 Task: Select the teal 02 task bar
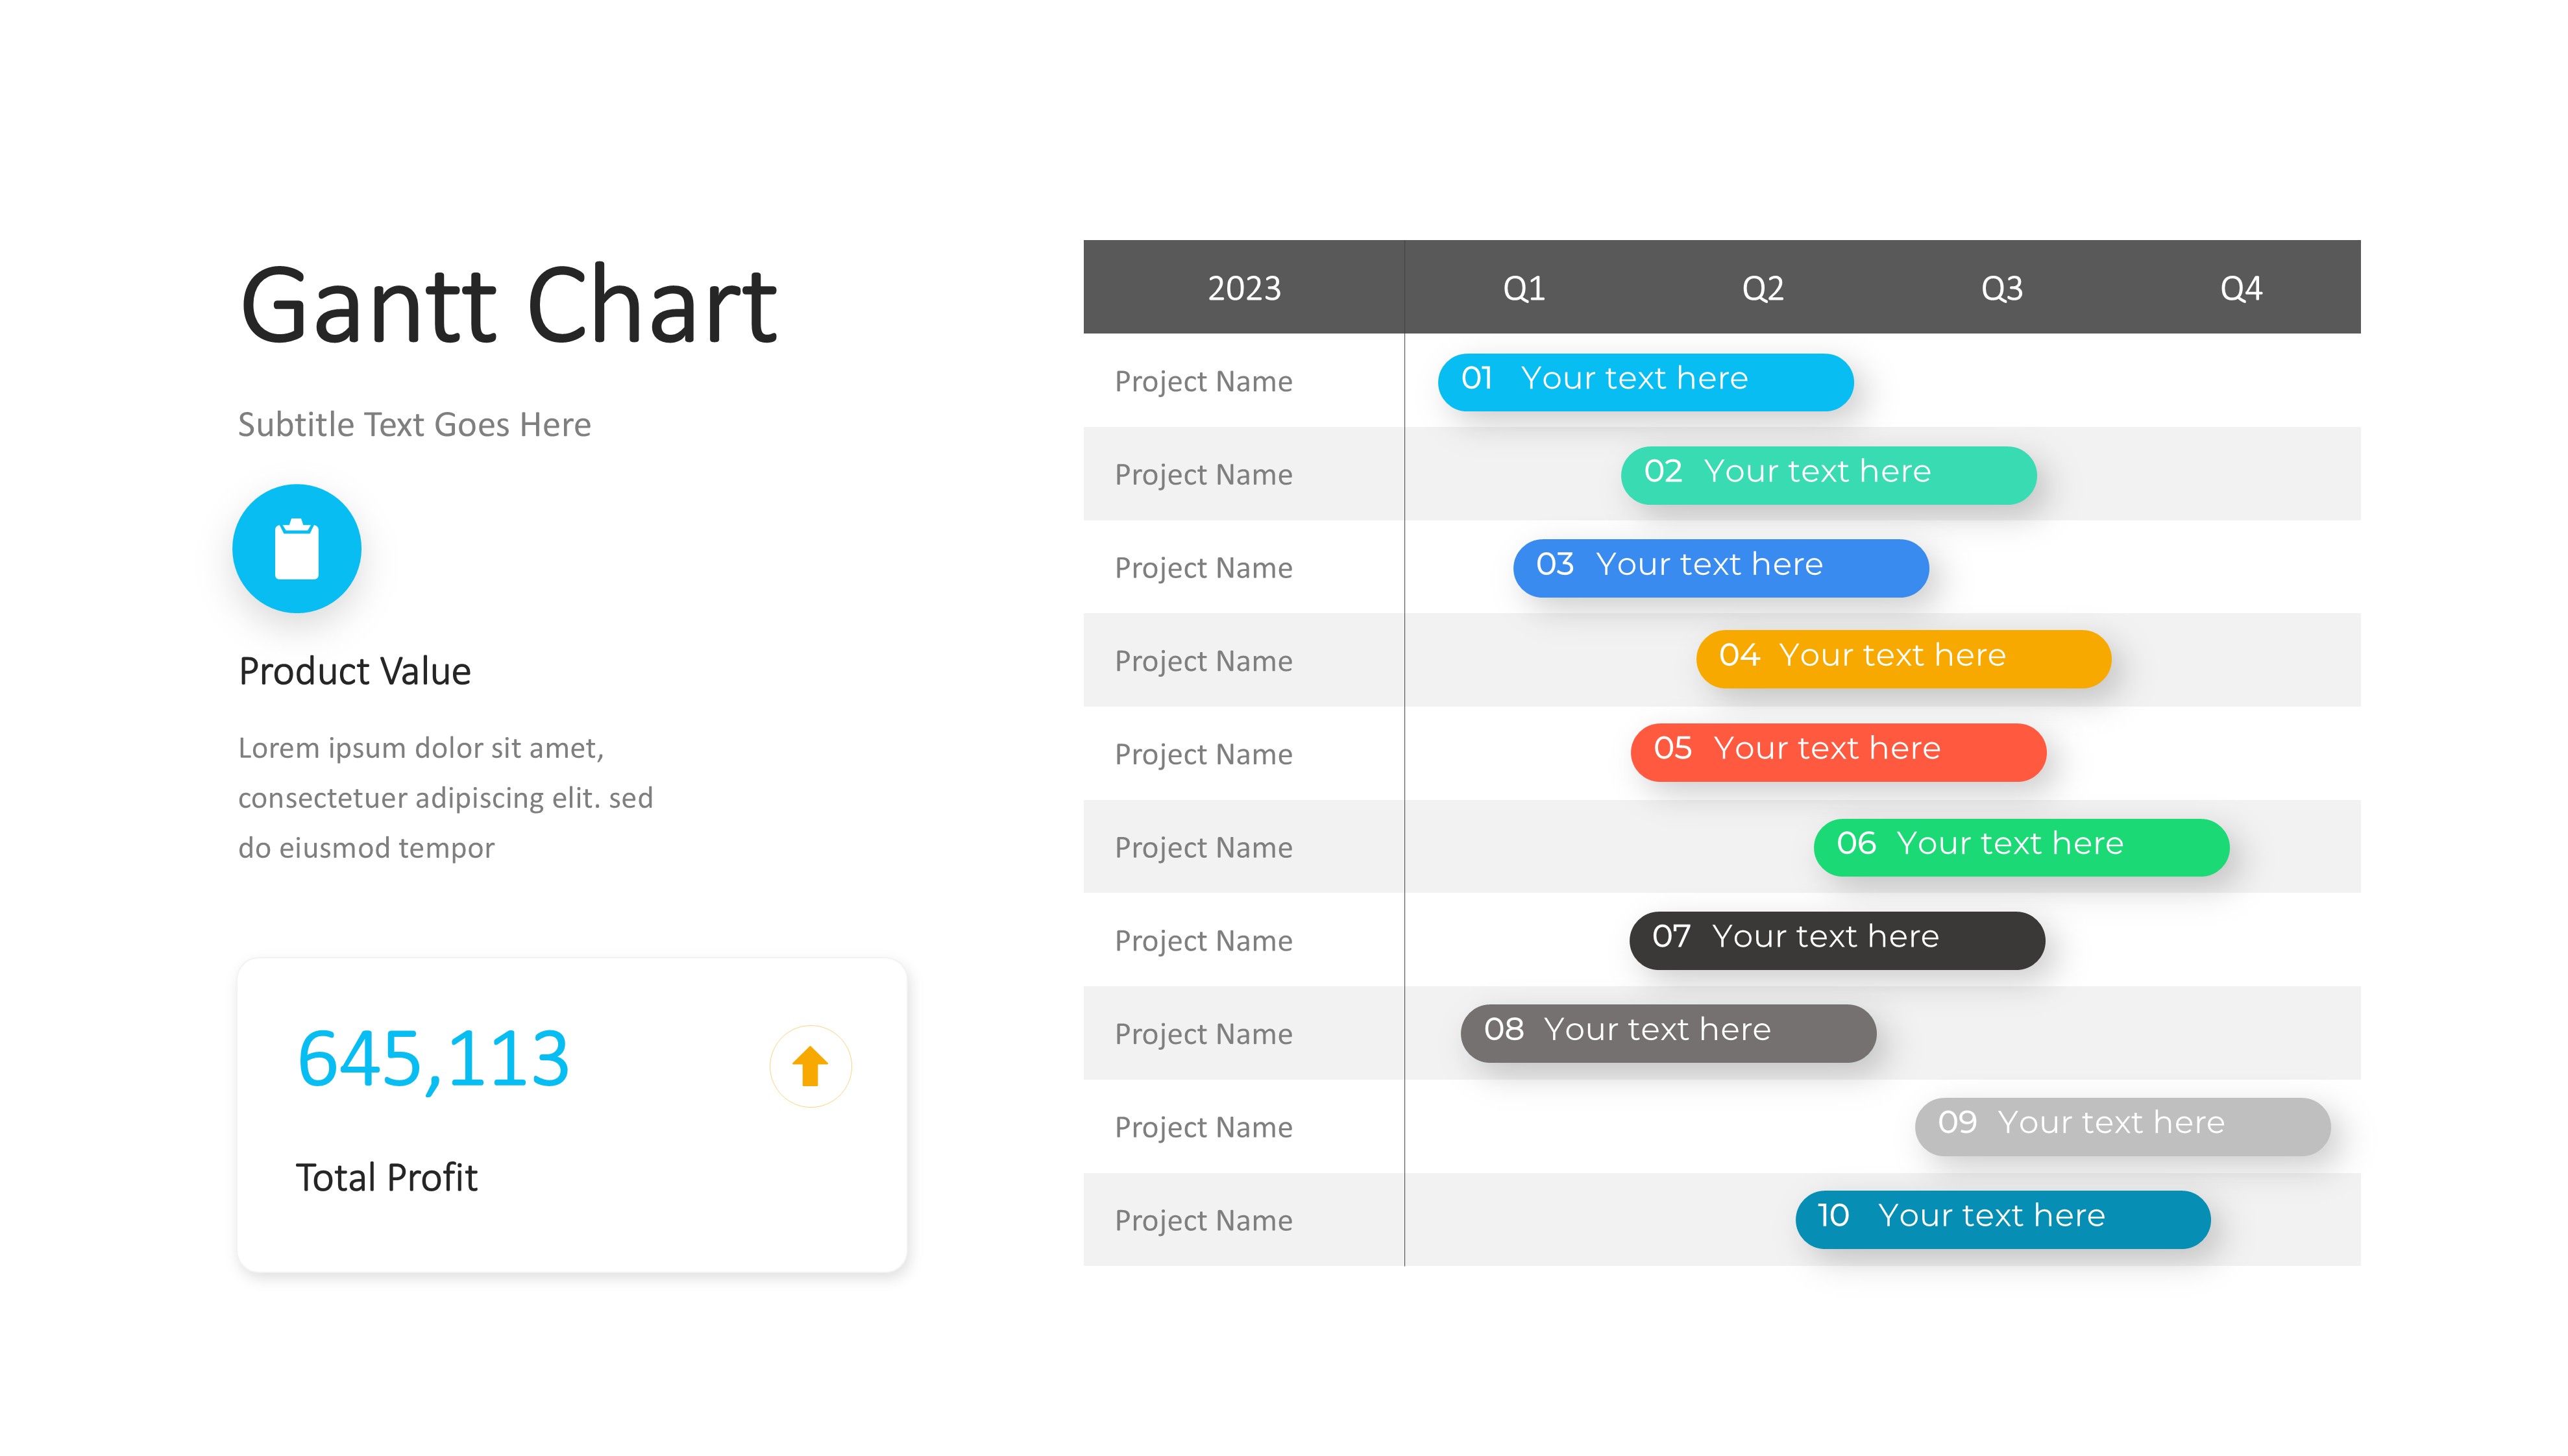coord(1828,474)
